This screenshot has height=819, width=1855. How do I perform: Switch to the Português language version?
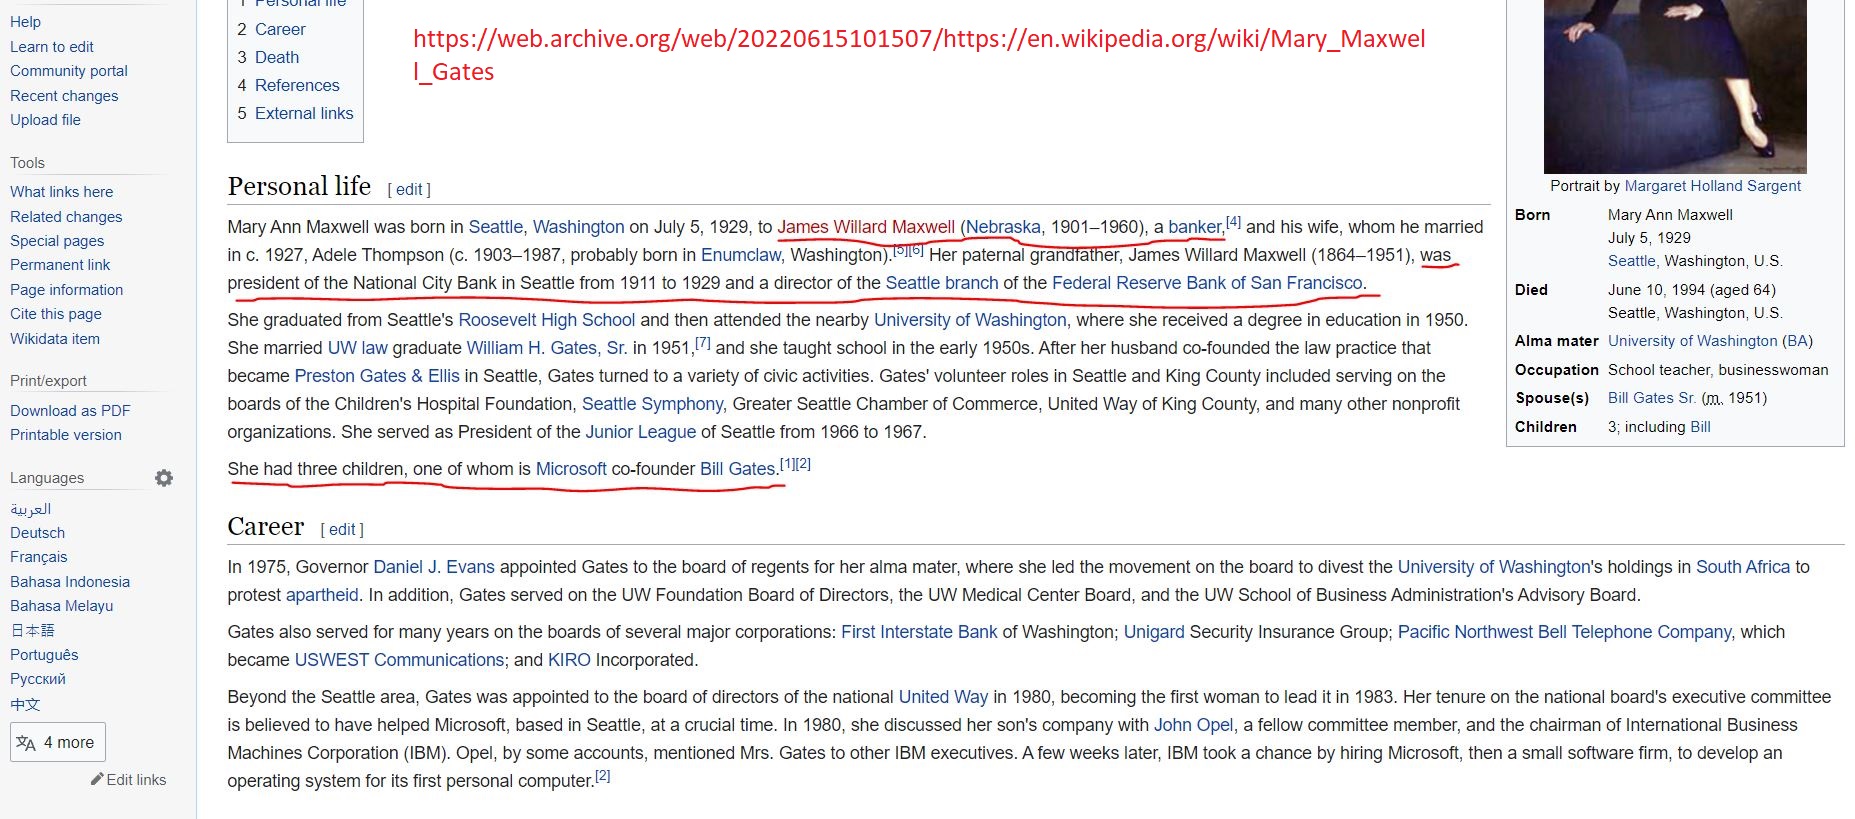pos(44,655)
